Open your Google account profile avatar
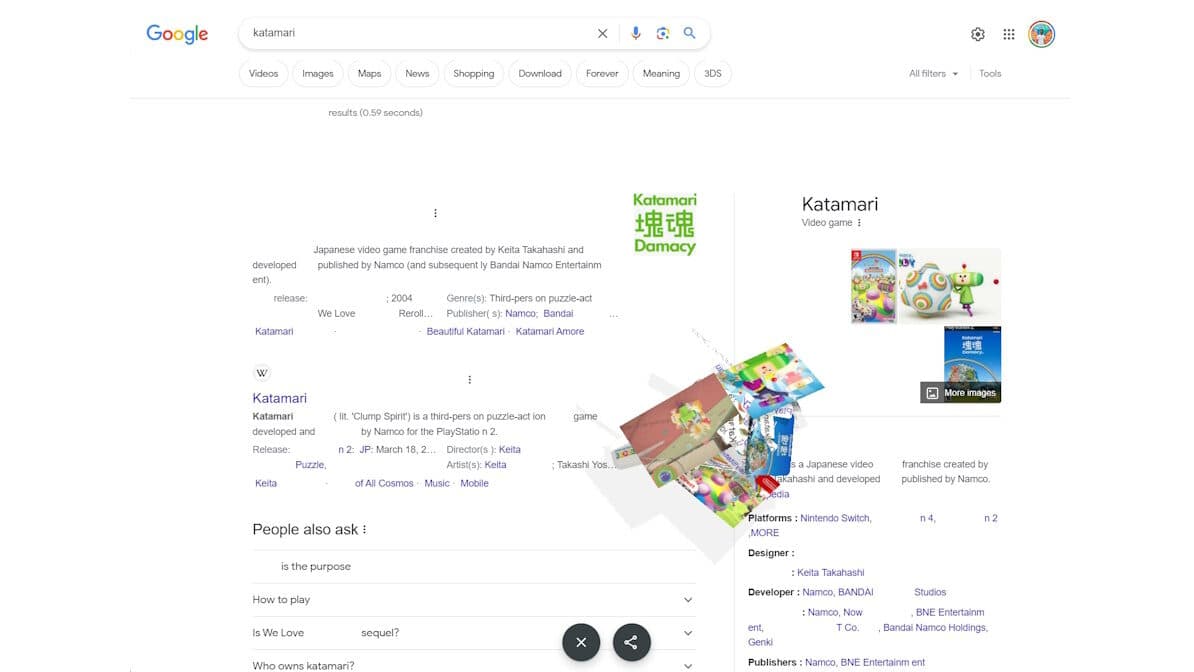 [x=1042, y=33]
